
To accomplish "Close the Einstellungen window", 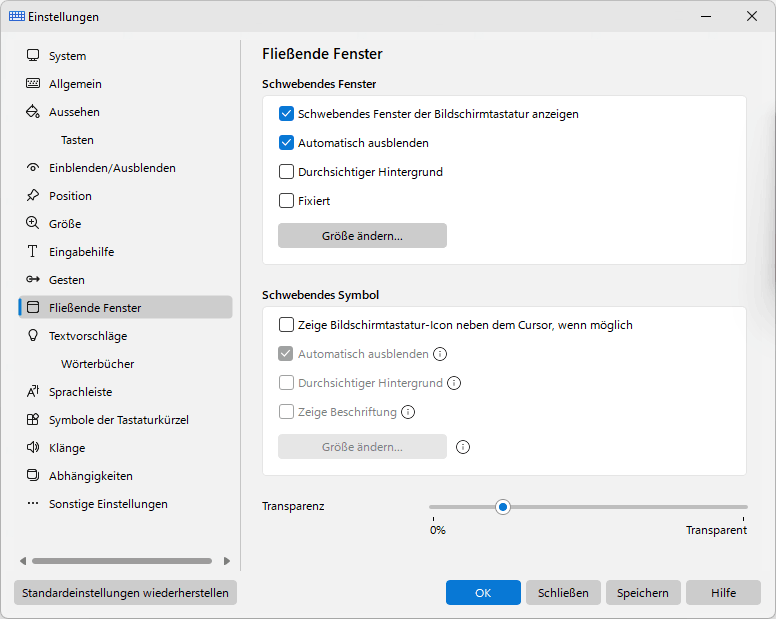I will 752,16.
